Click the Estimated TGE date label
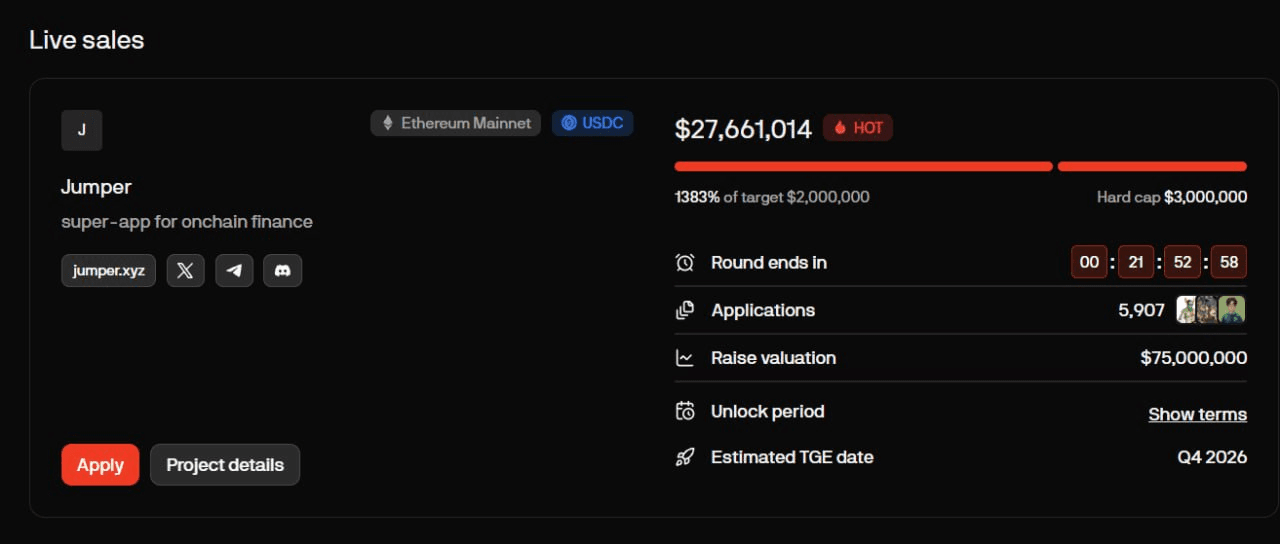Viewport: 1280px width, 544px height. pyautogui.click(x=792, y=457)
